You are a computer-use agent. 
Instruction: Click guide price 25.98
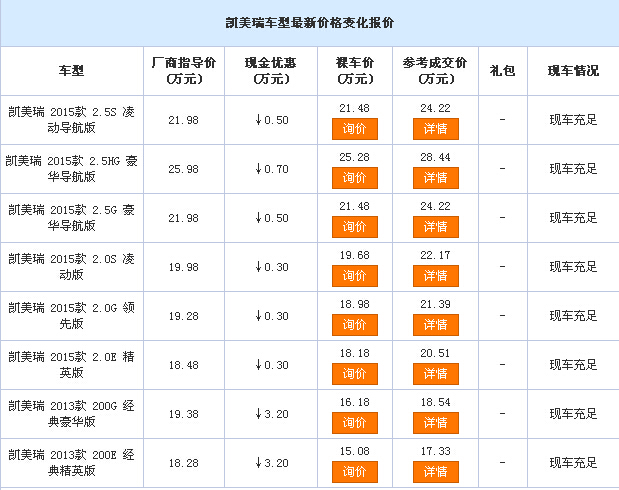pyautogui.click(x=184, y=169)
